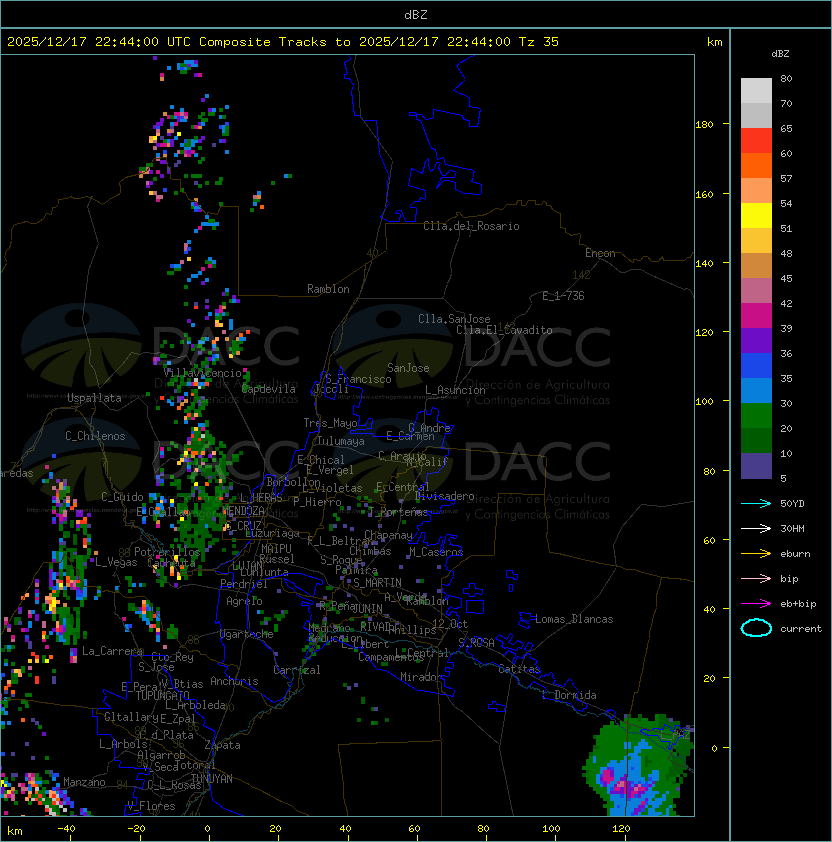Click the 'MAIPU' city label

276,549
